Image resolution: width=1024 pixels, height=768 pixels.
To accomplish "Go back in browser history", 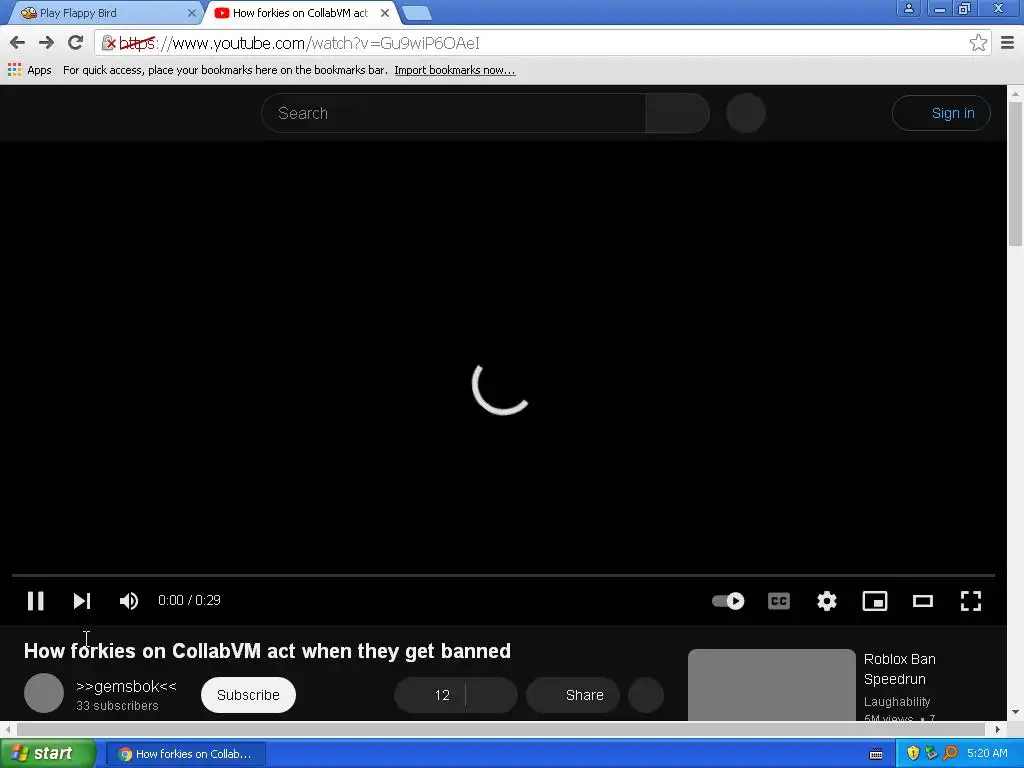I will point(18,43).
